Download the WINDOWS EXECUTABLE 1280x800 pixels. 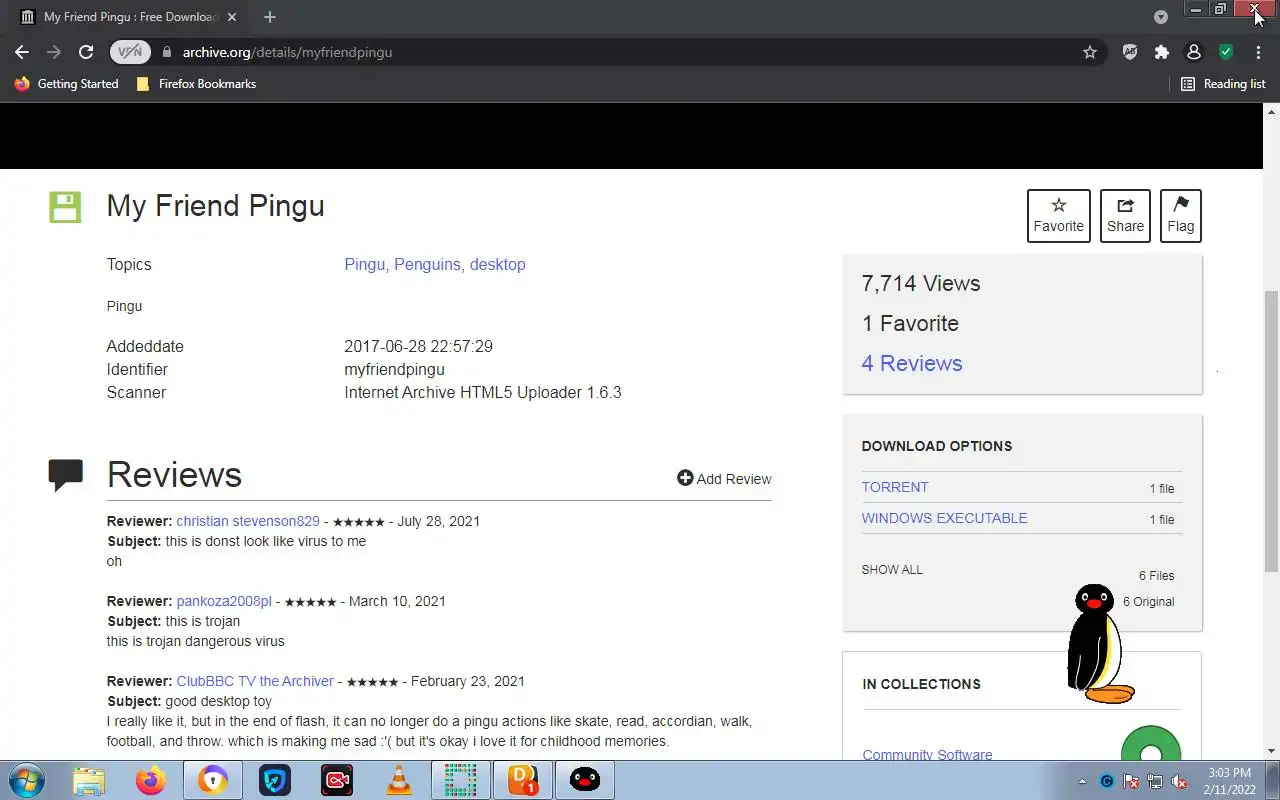coord(944,518)
